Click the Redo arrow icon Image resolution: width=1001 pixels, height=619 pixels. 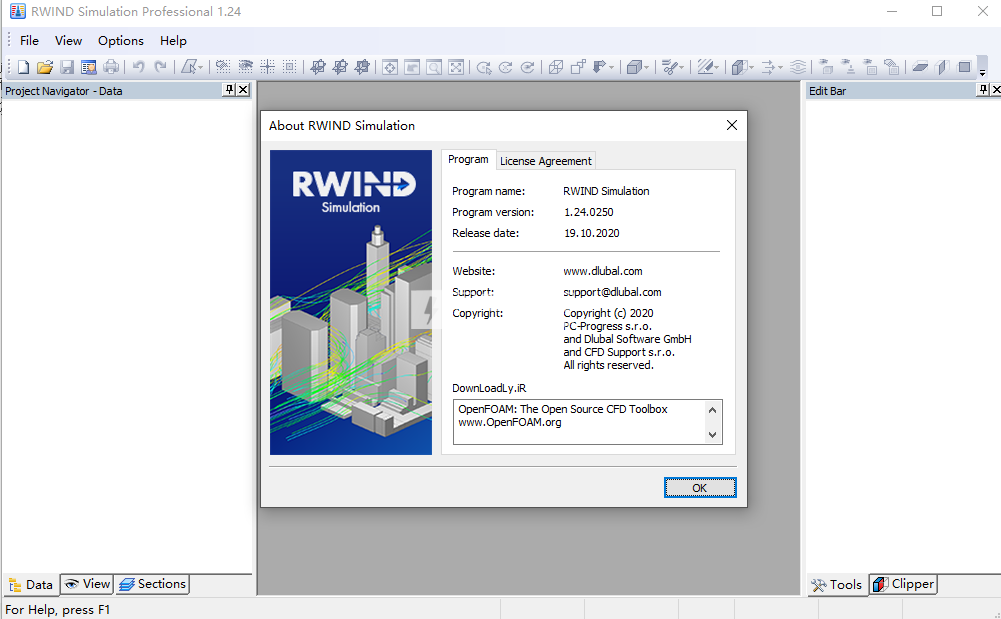[x=161, y=66]
